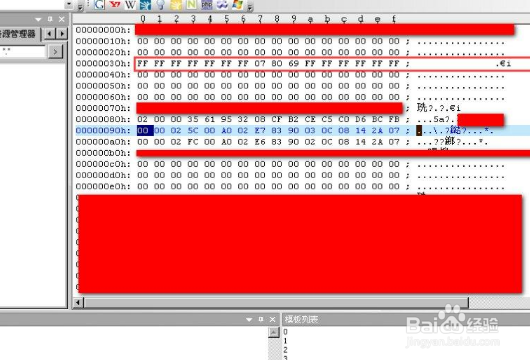
Task: Open the Wikipedia W icon
Action: pyautogui.click(x=130, y=5)
